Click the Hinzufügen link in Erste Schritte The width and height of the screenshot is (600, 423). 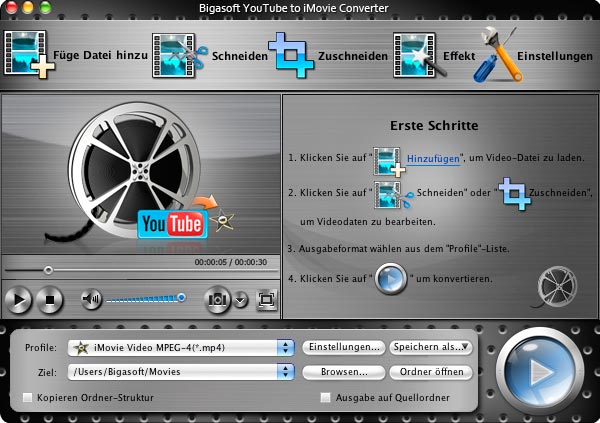pyautogui.click(x=433, y=158)
